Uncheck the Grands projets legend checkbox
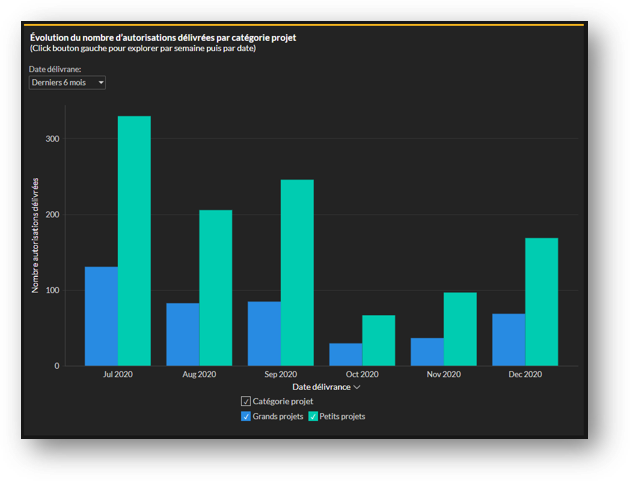Screen dimensions: 630x481 [x=245, y=416]
